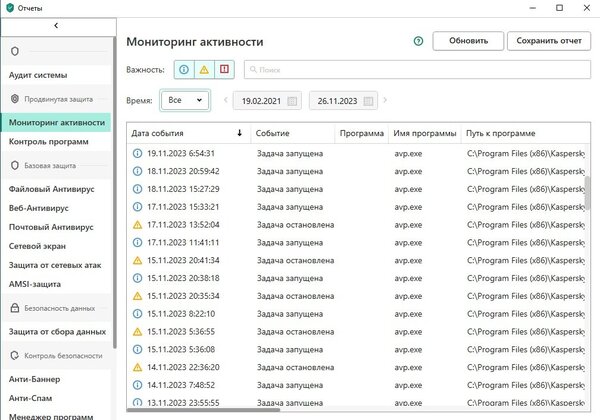
Task: Open Защита от сетевых атак report
Action: tap(55, 265)
